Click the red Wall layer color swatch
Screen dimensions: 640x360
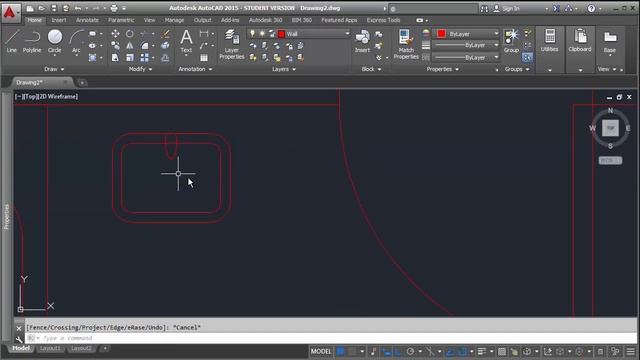pyautogui.click(x=282, y=34)
